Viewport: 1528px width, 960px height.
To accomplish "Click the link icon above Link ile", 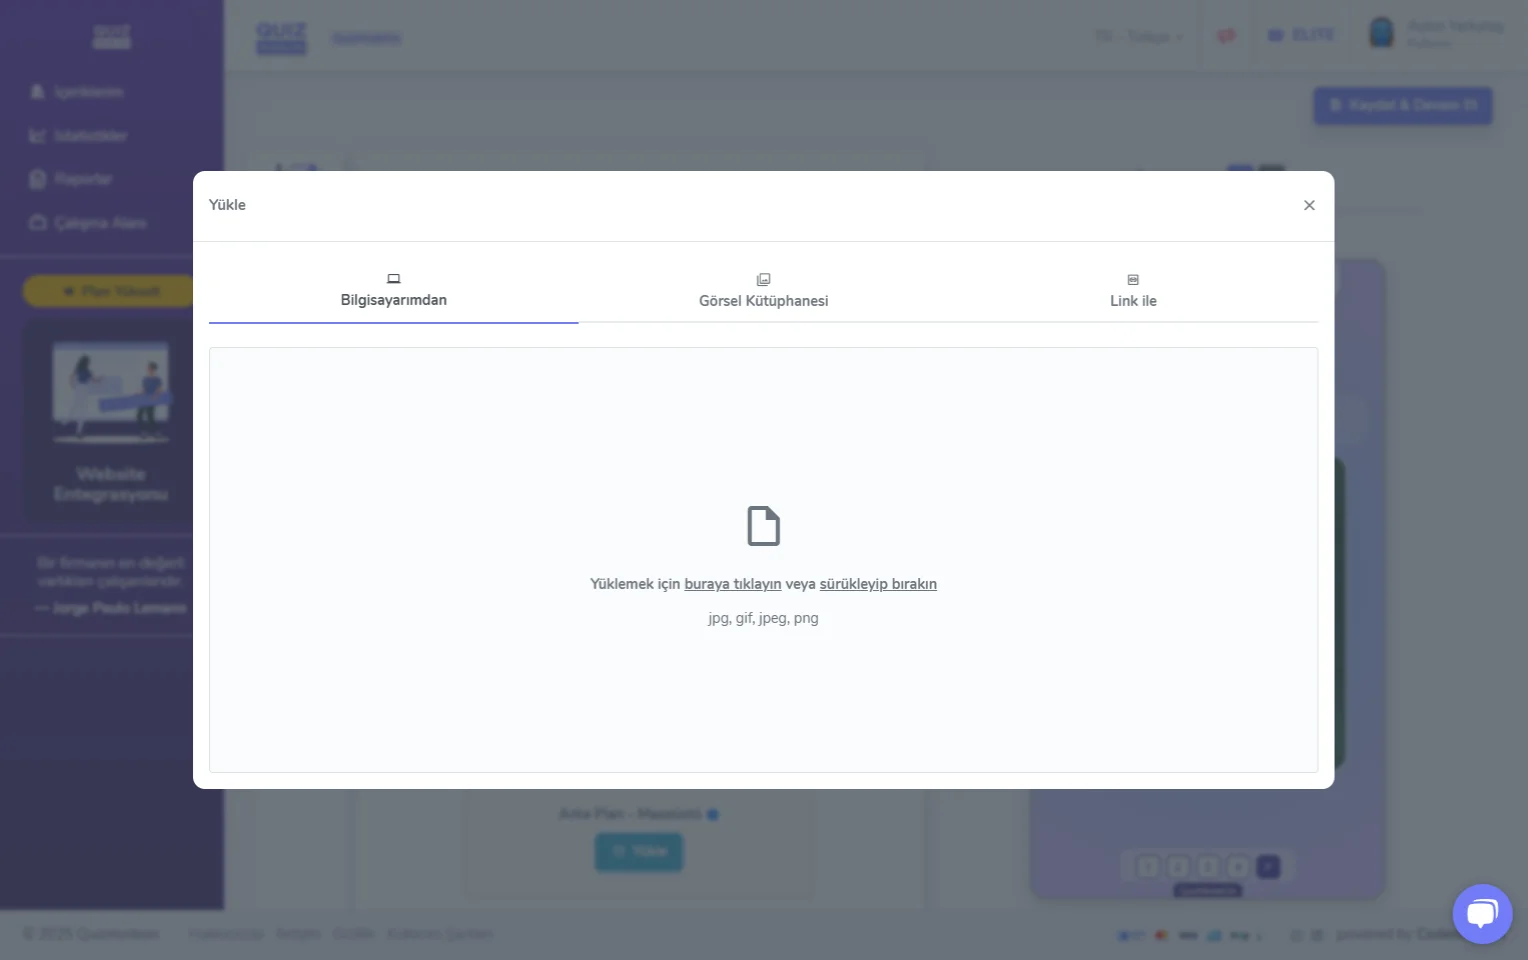I will pos(1133,280).
